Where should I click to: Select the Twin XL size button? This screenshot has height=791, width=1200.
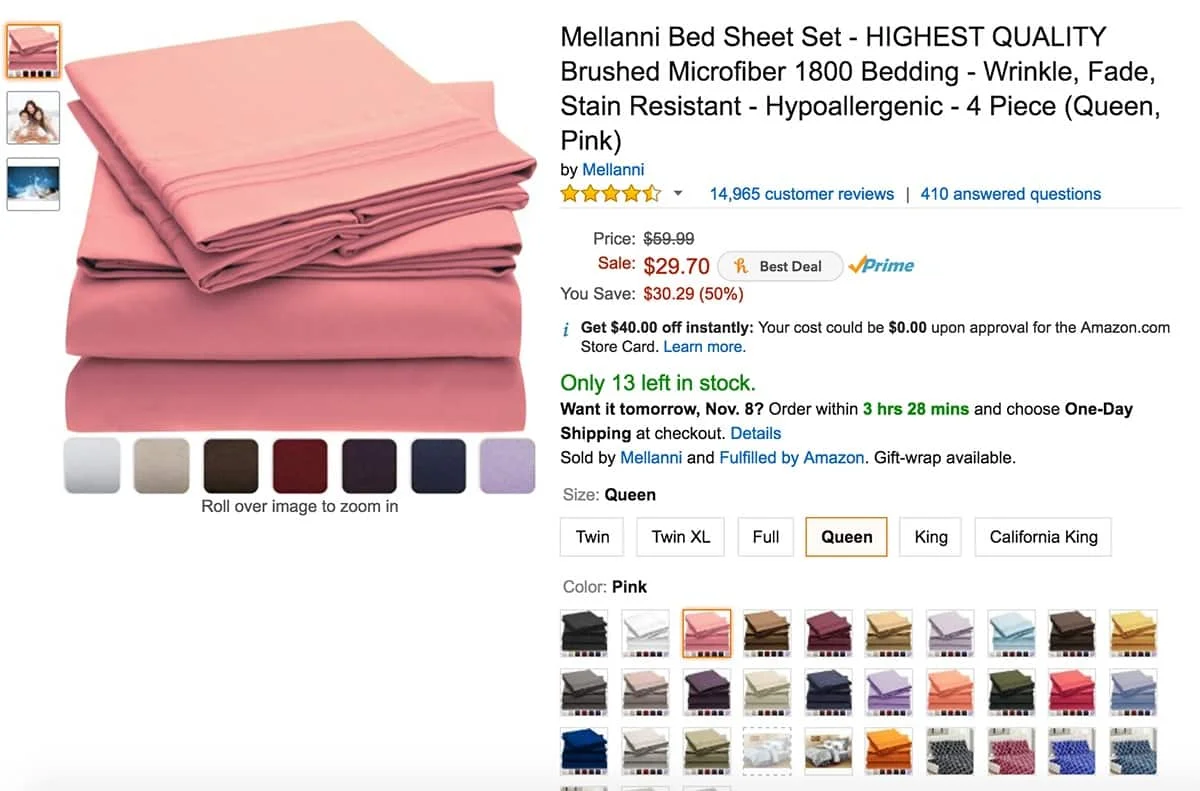(x=680, y=537)
